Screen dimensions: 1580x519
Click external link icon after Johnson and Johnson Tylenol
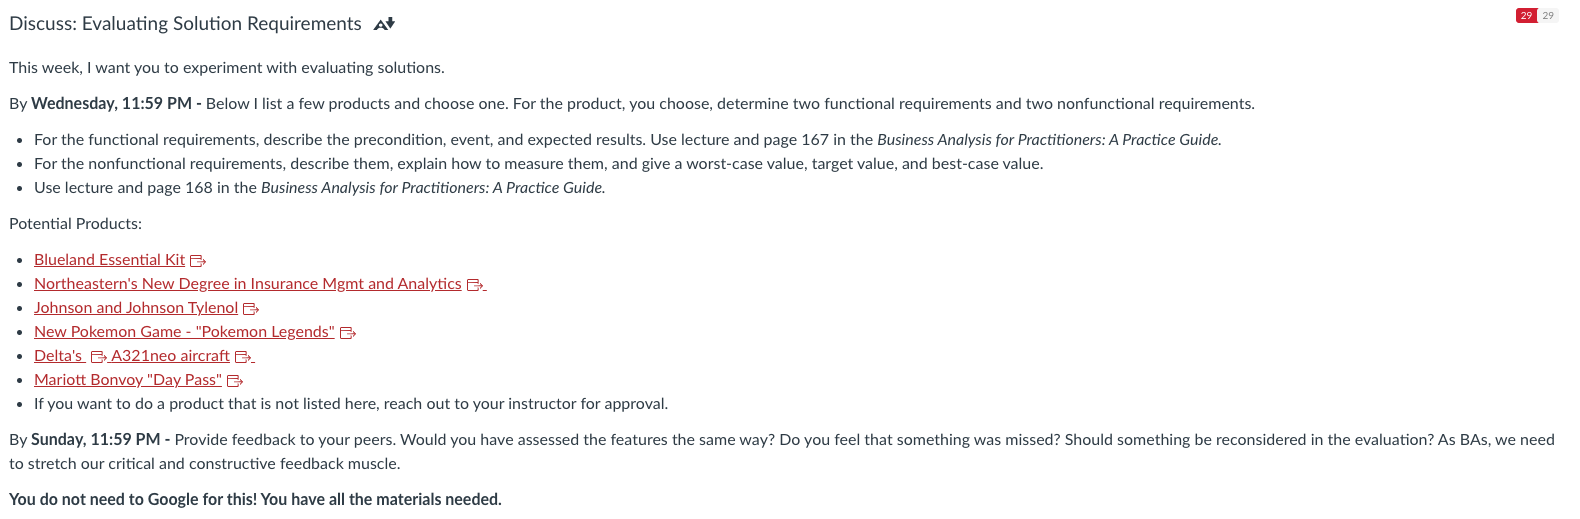click(251, 309)
